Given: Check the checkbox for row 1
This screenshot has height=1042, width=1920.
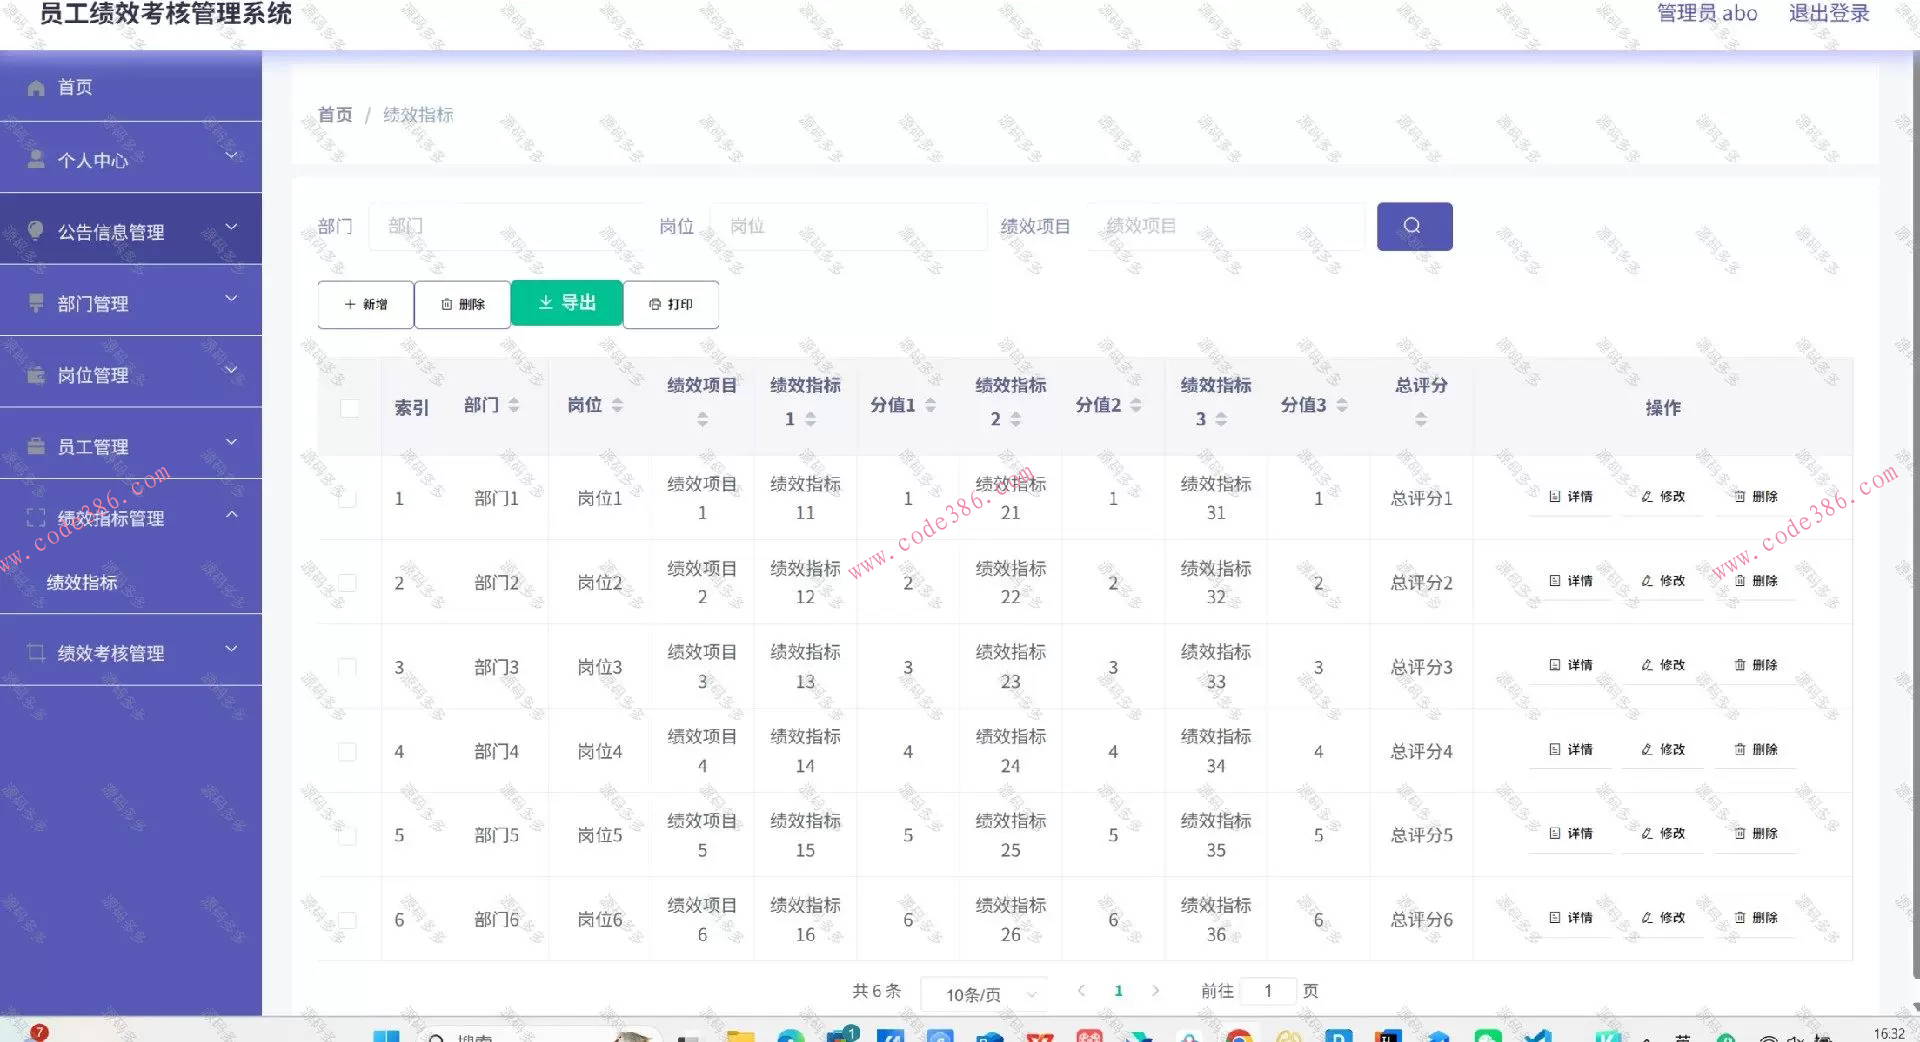Looking at the screenshot, I should pos(348,498).
